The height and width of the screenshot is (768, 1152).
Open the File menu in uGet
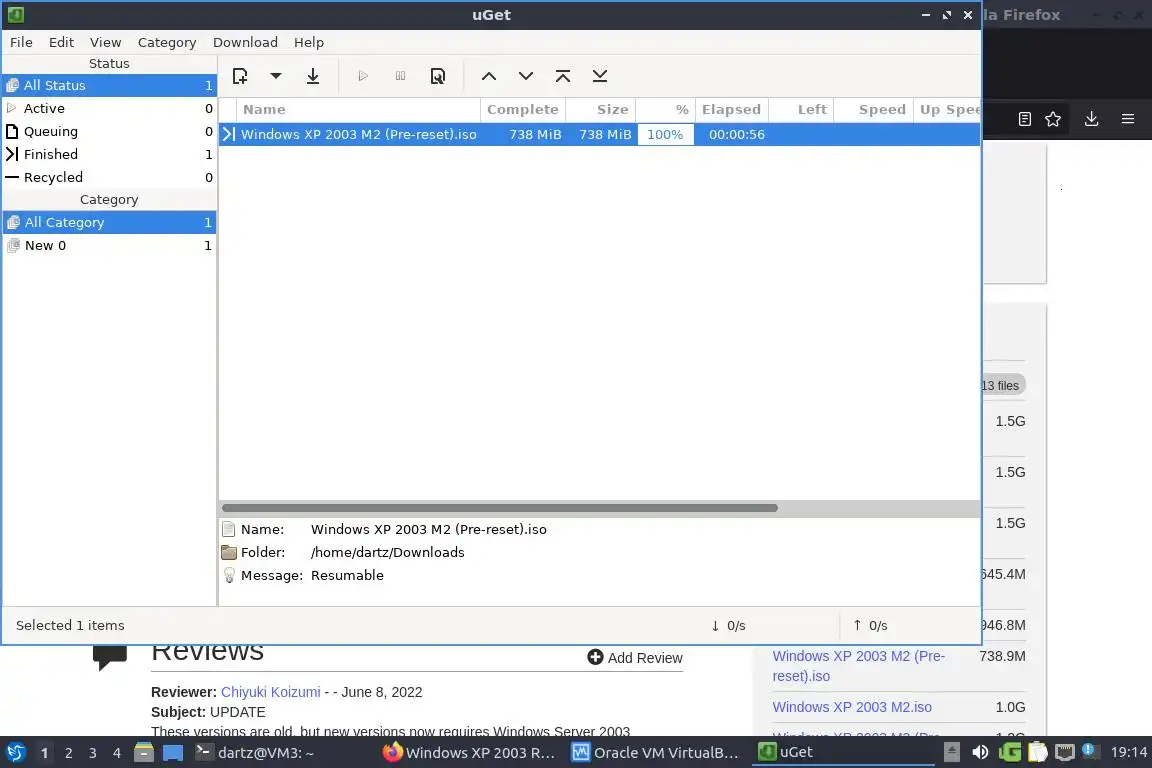(21, 43)
